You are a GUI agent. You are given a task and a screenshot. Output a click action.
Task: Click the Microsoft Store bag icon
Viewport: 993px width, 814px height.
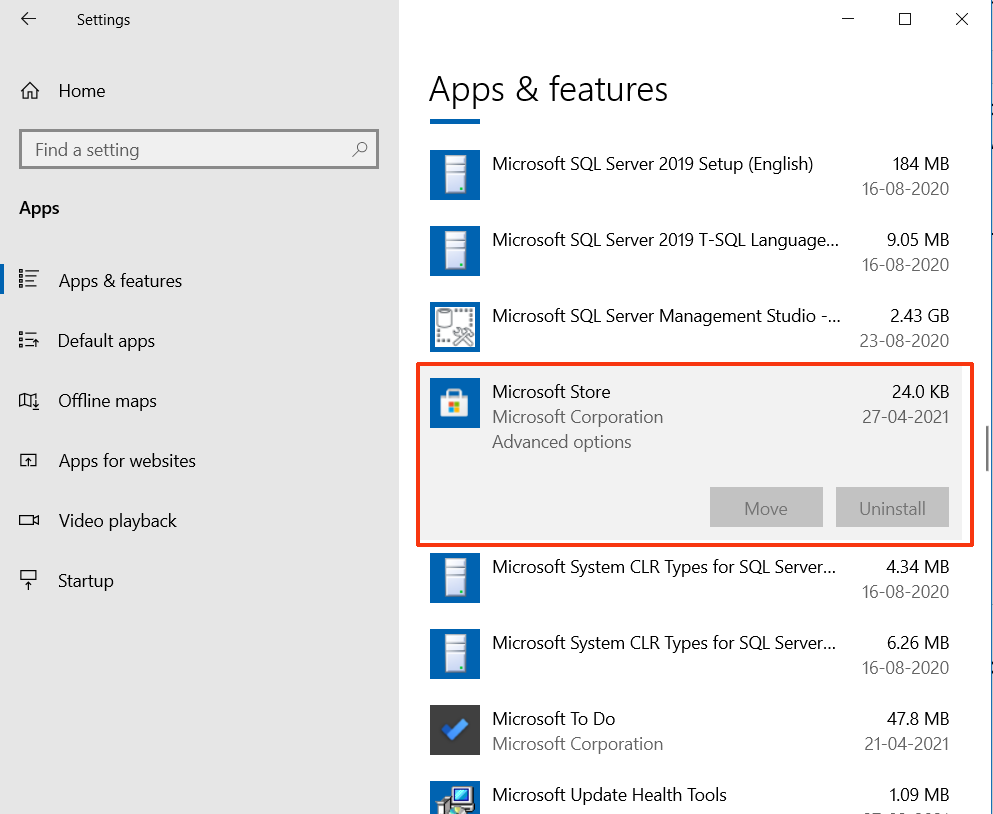(x=455, y=403)
